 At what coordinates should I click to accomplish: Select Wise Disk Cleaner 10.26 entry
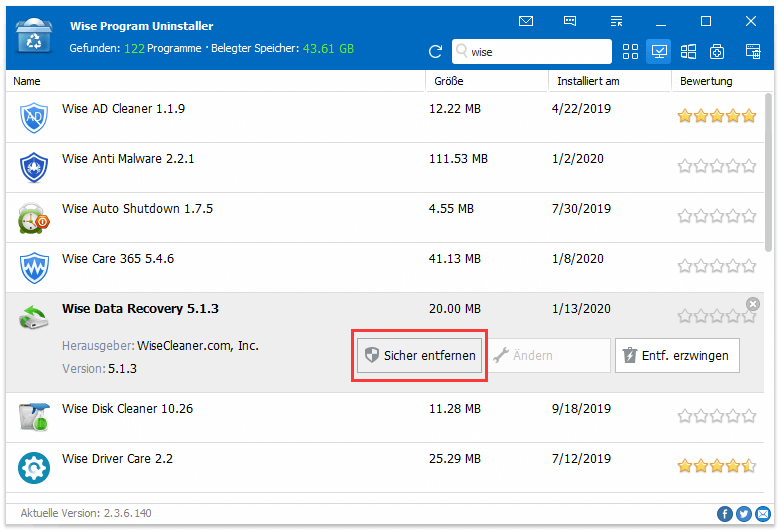tap(385, 418)
